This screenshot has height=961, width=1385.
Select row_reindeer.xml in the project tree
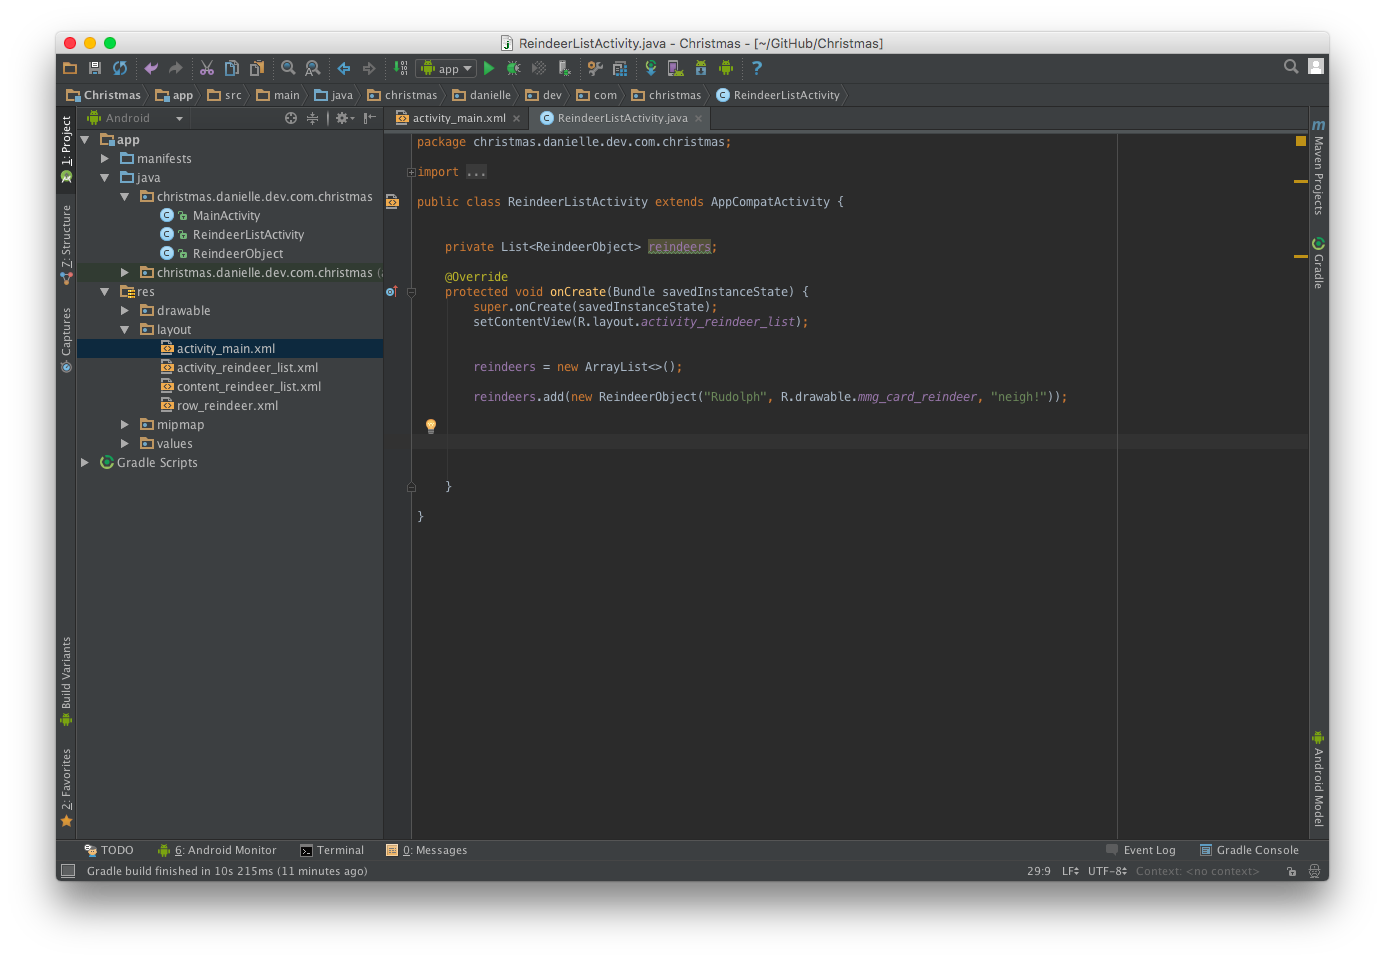[x=227, y=406]
